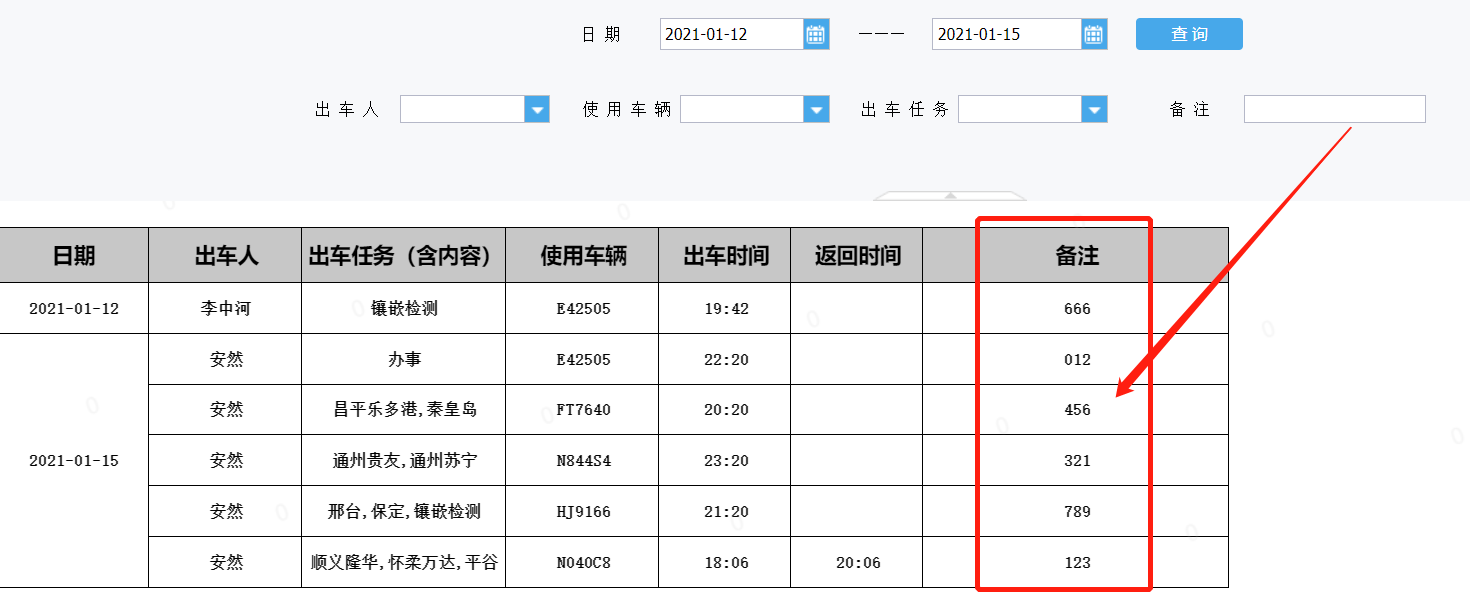Click departure time 21:20
This screenshot has width=1470, height=593.
[x=726, y=512]
